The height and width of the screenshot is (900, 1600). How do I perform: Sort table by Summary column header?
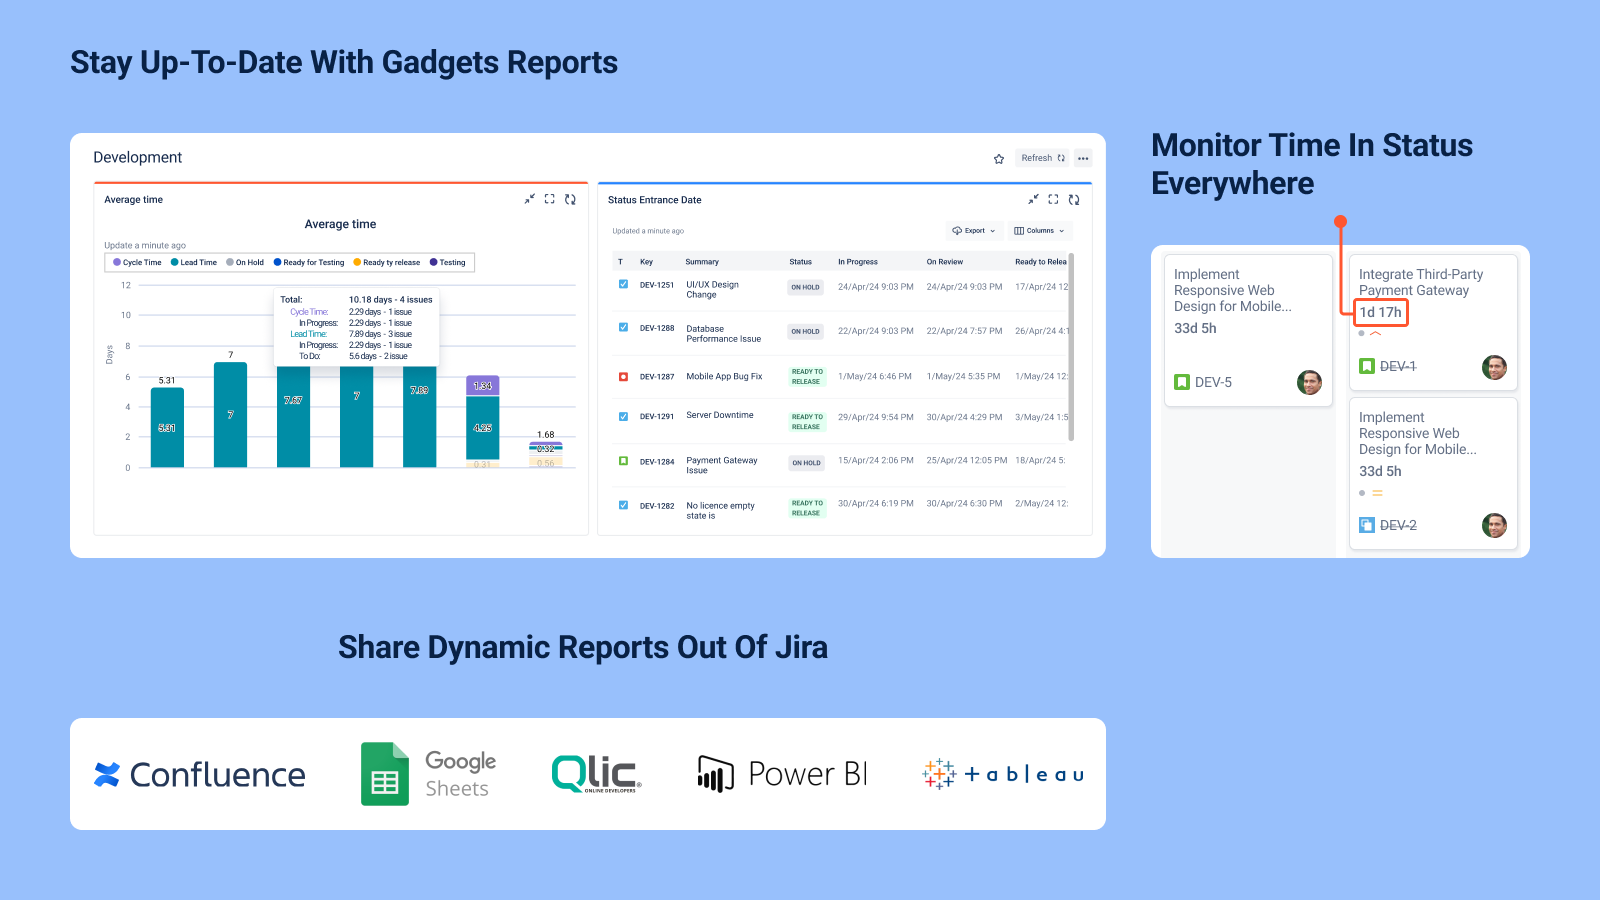(x=702, y=262)
